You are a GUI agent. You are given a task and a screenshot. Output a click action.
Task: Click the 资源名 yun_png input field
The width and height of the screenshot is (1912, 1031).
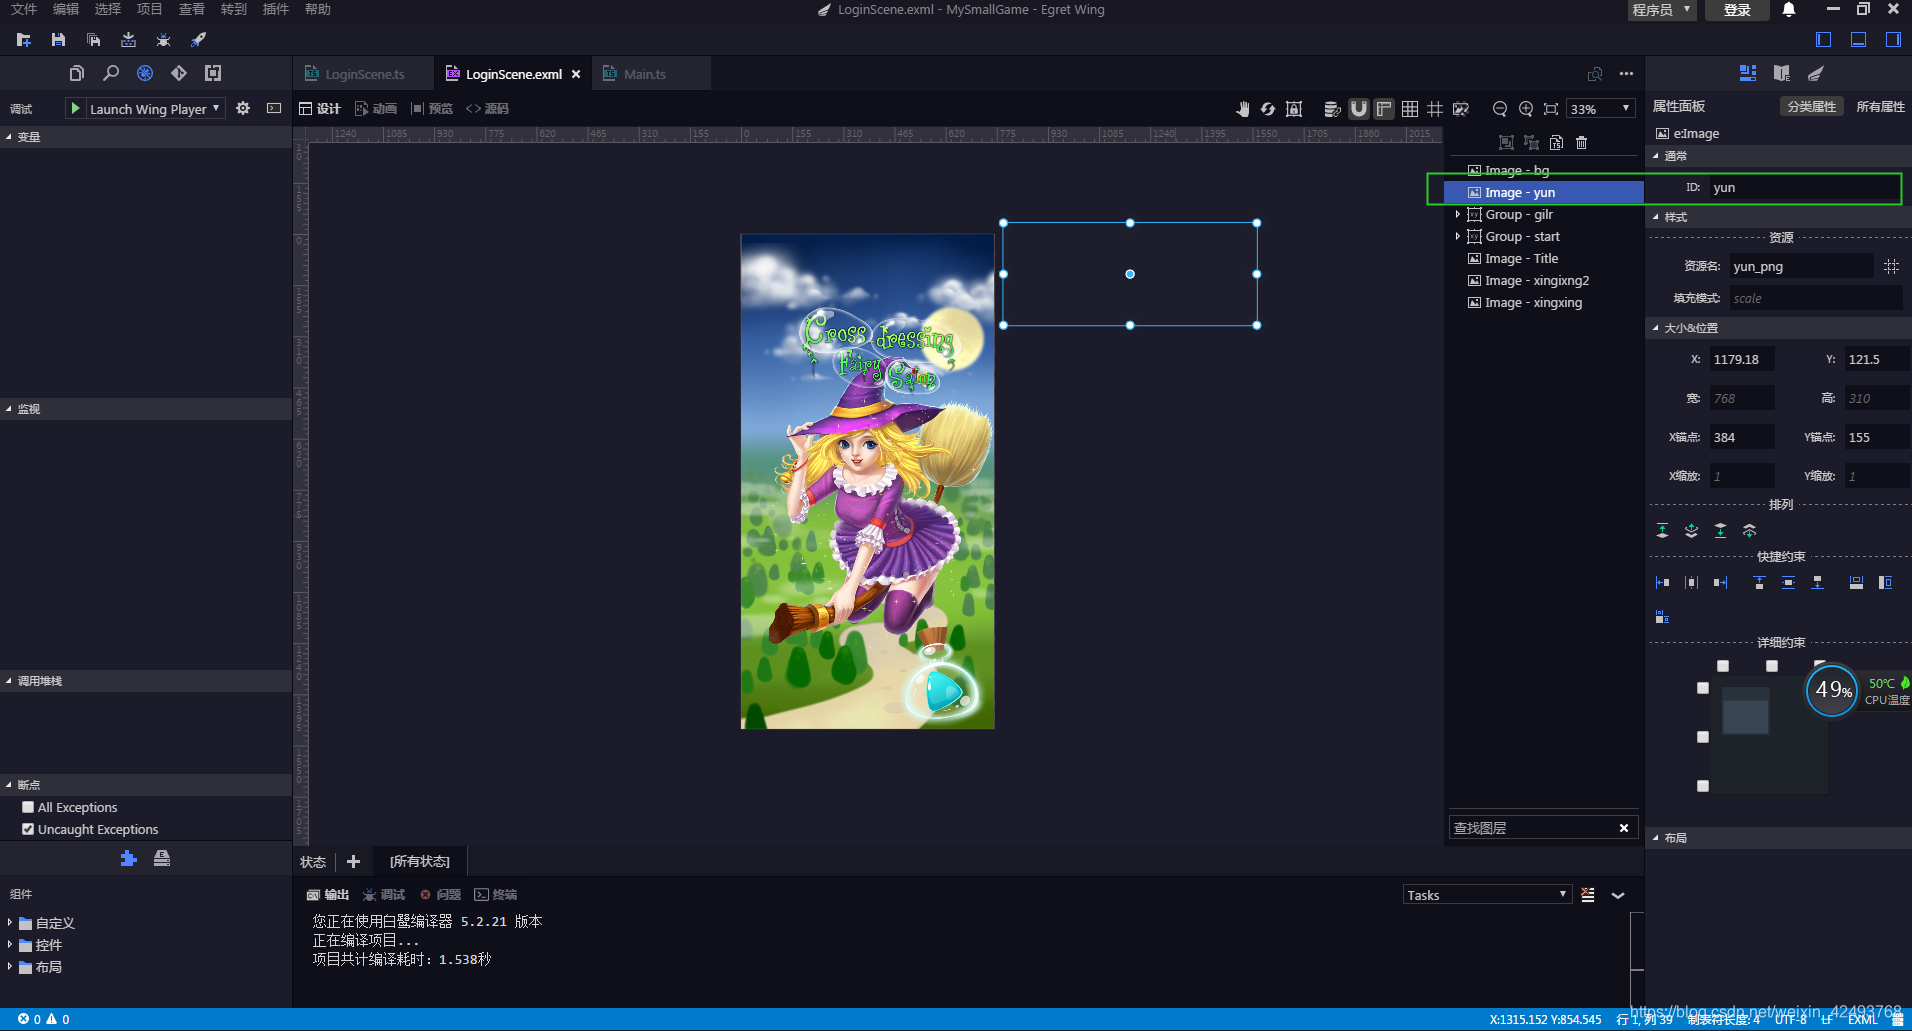tap(1802, 266)
